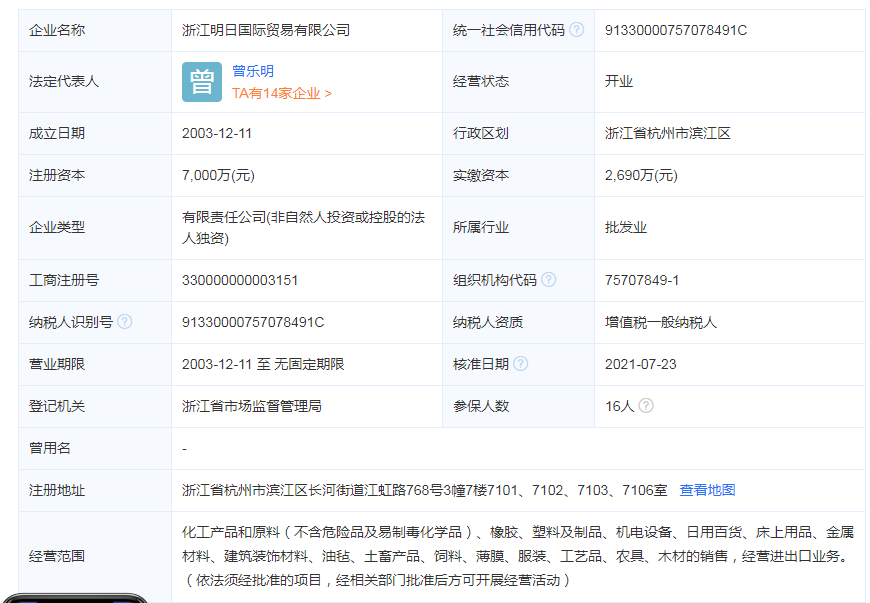Select organization code 75707849-1
The height and width of the screenshot is (603, 870).
[x=642, y=280]
